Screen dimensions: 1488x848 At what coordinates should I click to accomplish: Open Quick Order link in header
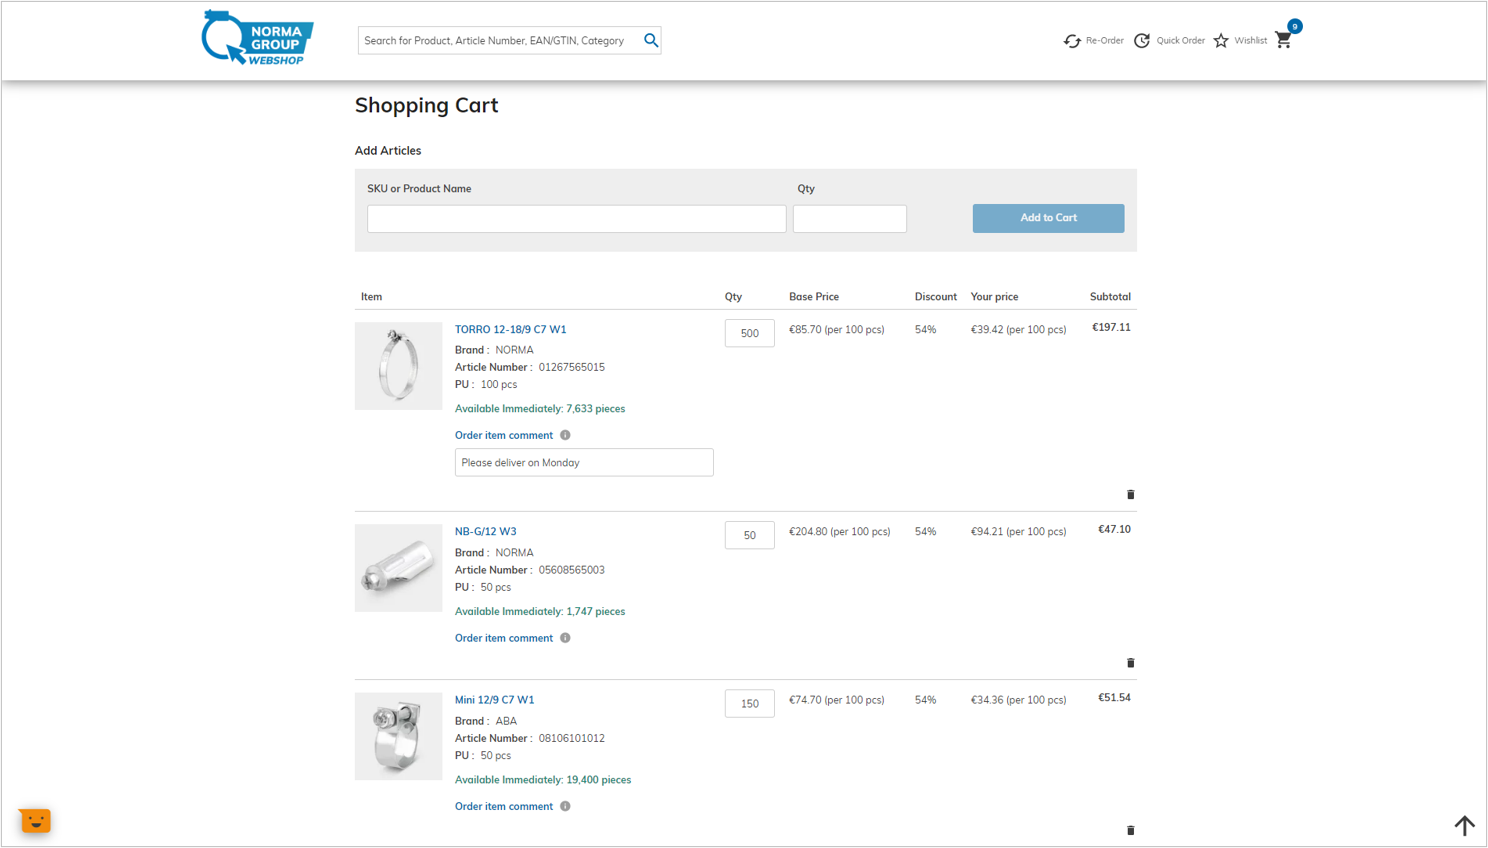coord(1180,41)
